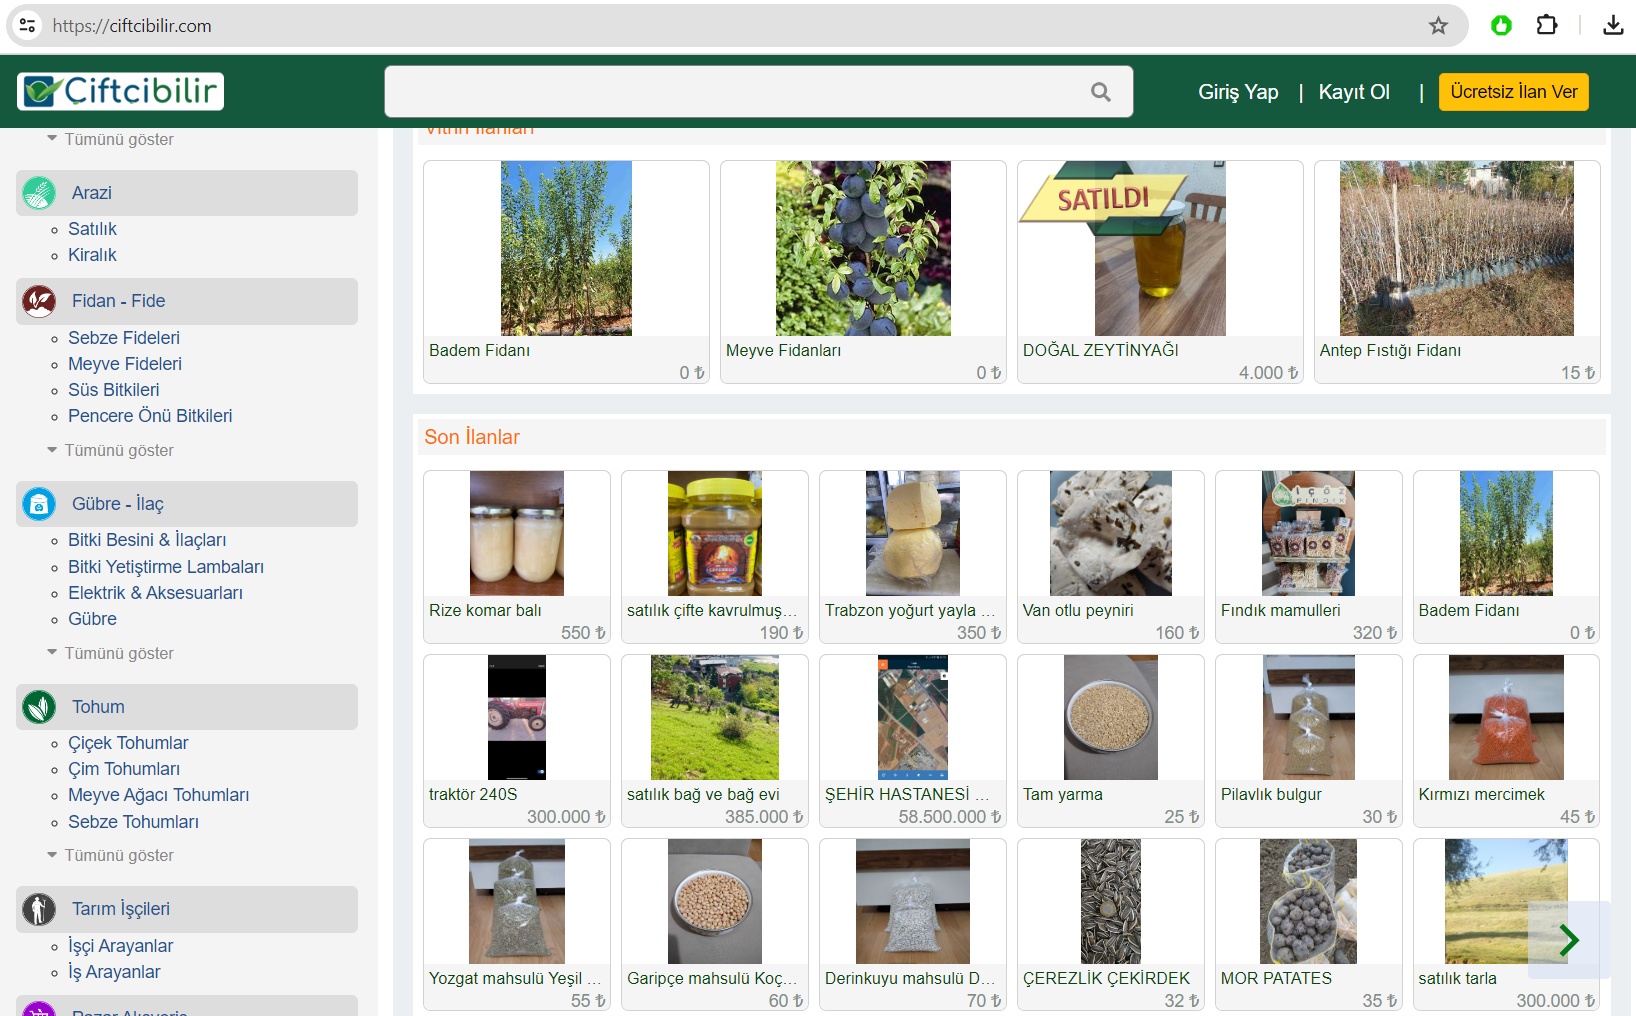Click next arrow in Son İlanlar

[x=1569, y=940]
